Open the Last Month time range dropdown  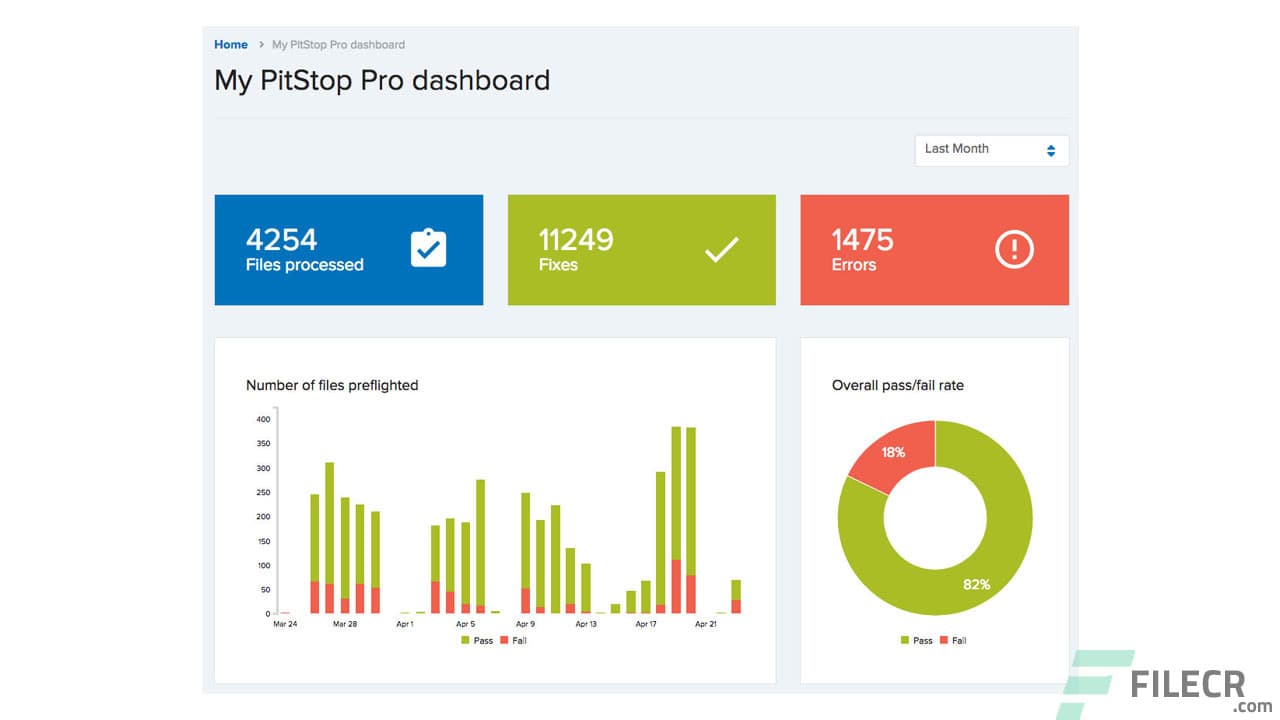coord(990,150)
